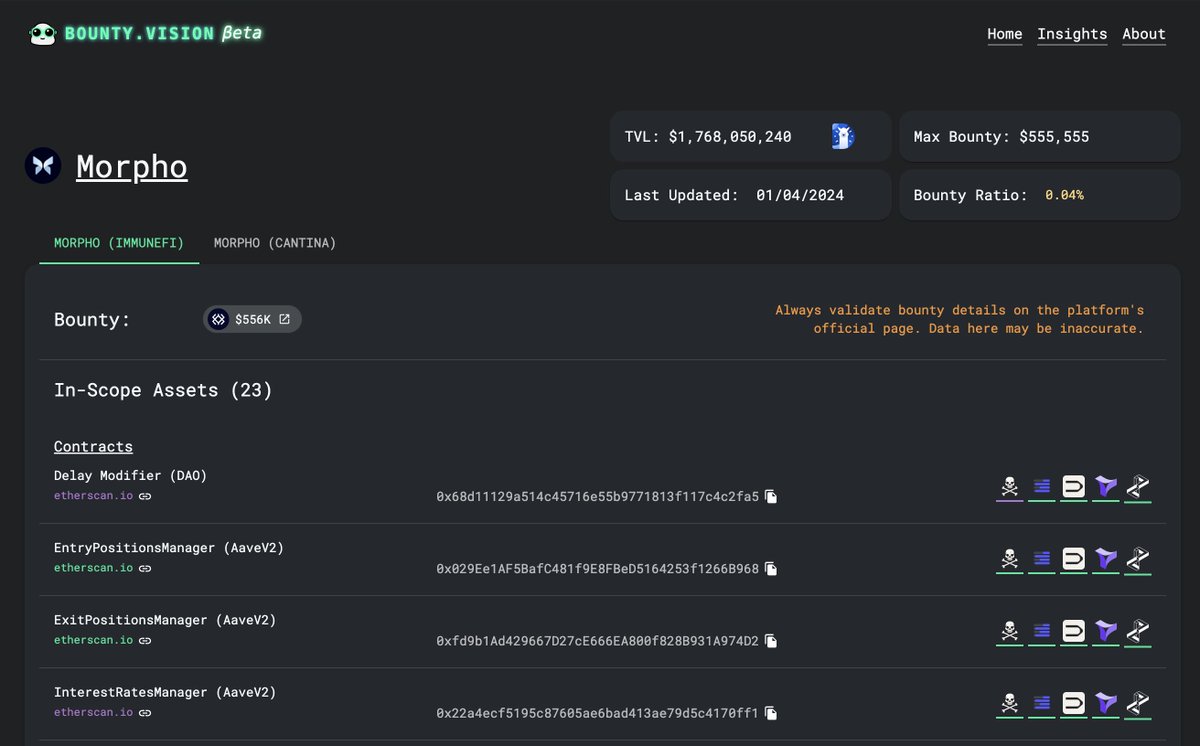Click the skull icon for Delay Modifier (DAO)
The height and width of the screenshot is (746, 1200).
coord(1010,487)
